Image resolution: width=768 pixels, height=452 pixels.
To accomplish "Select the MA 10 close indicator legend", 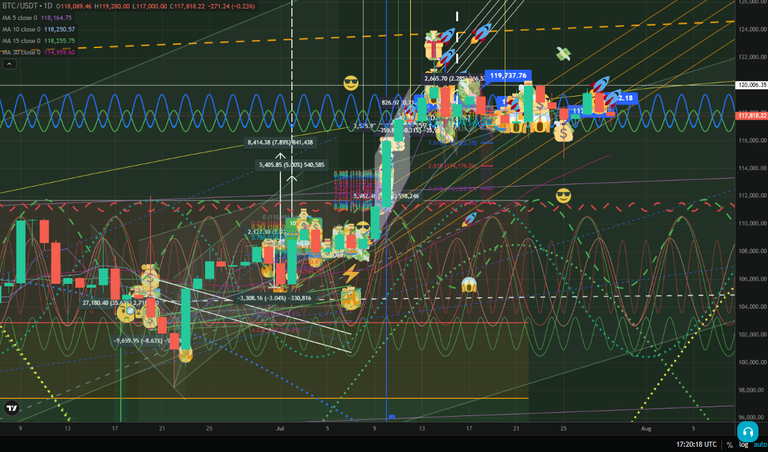I will click(x=38, y=29).
